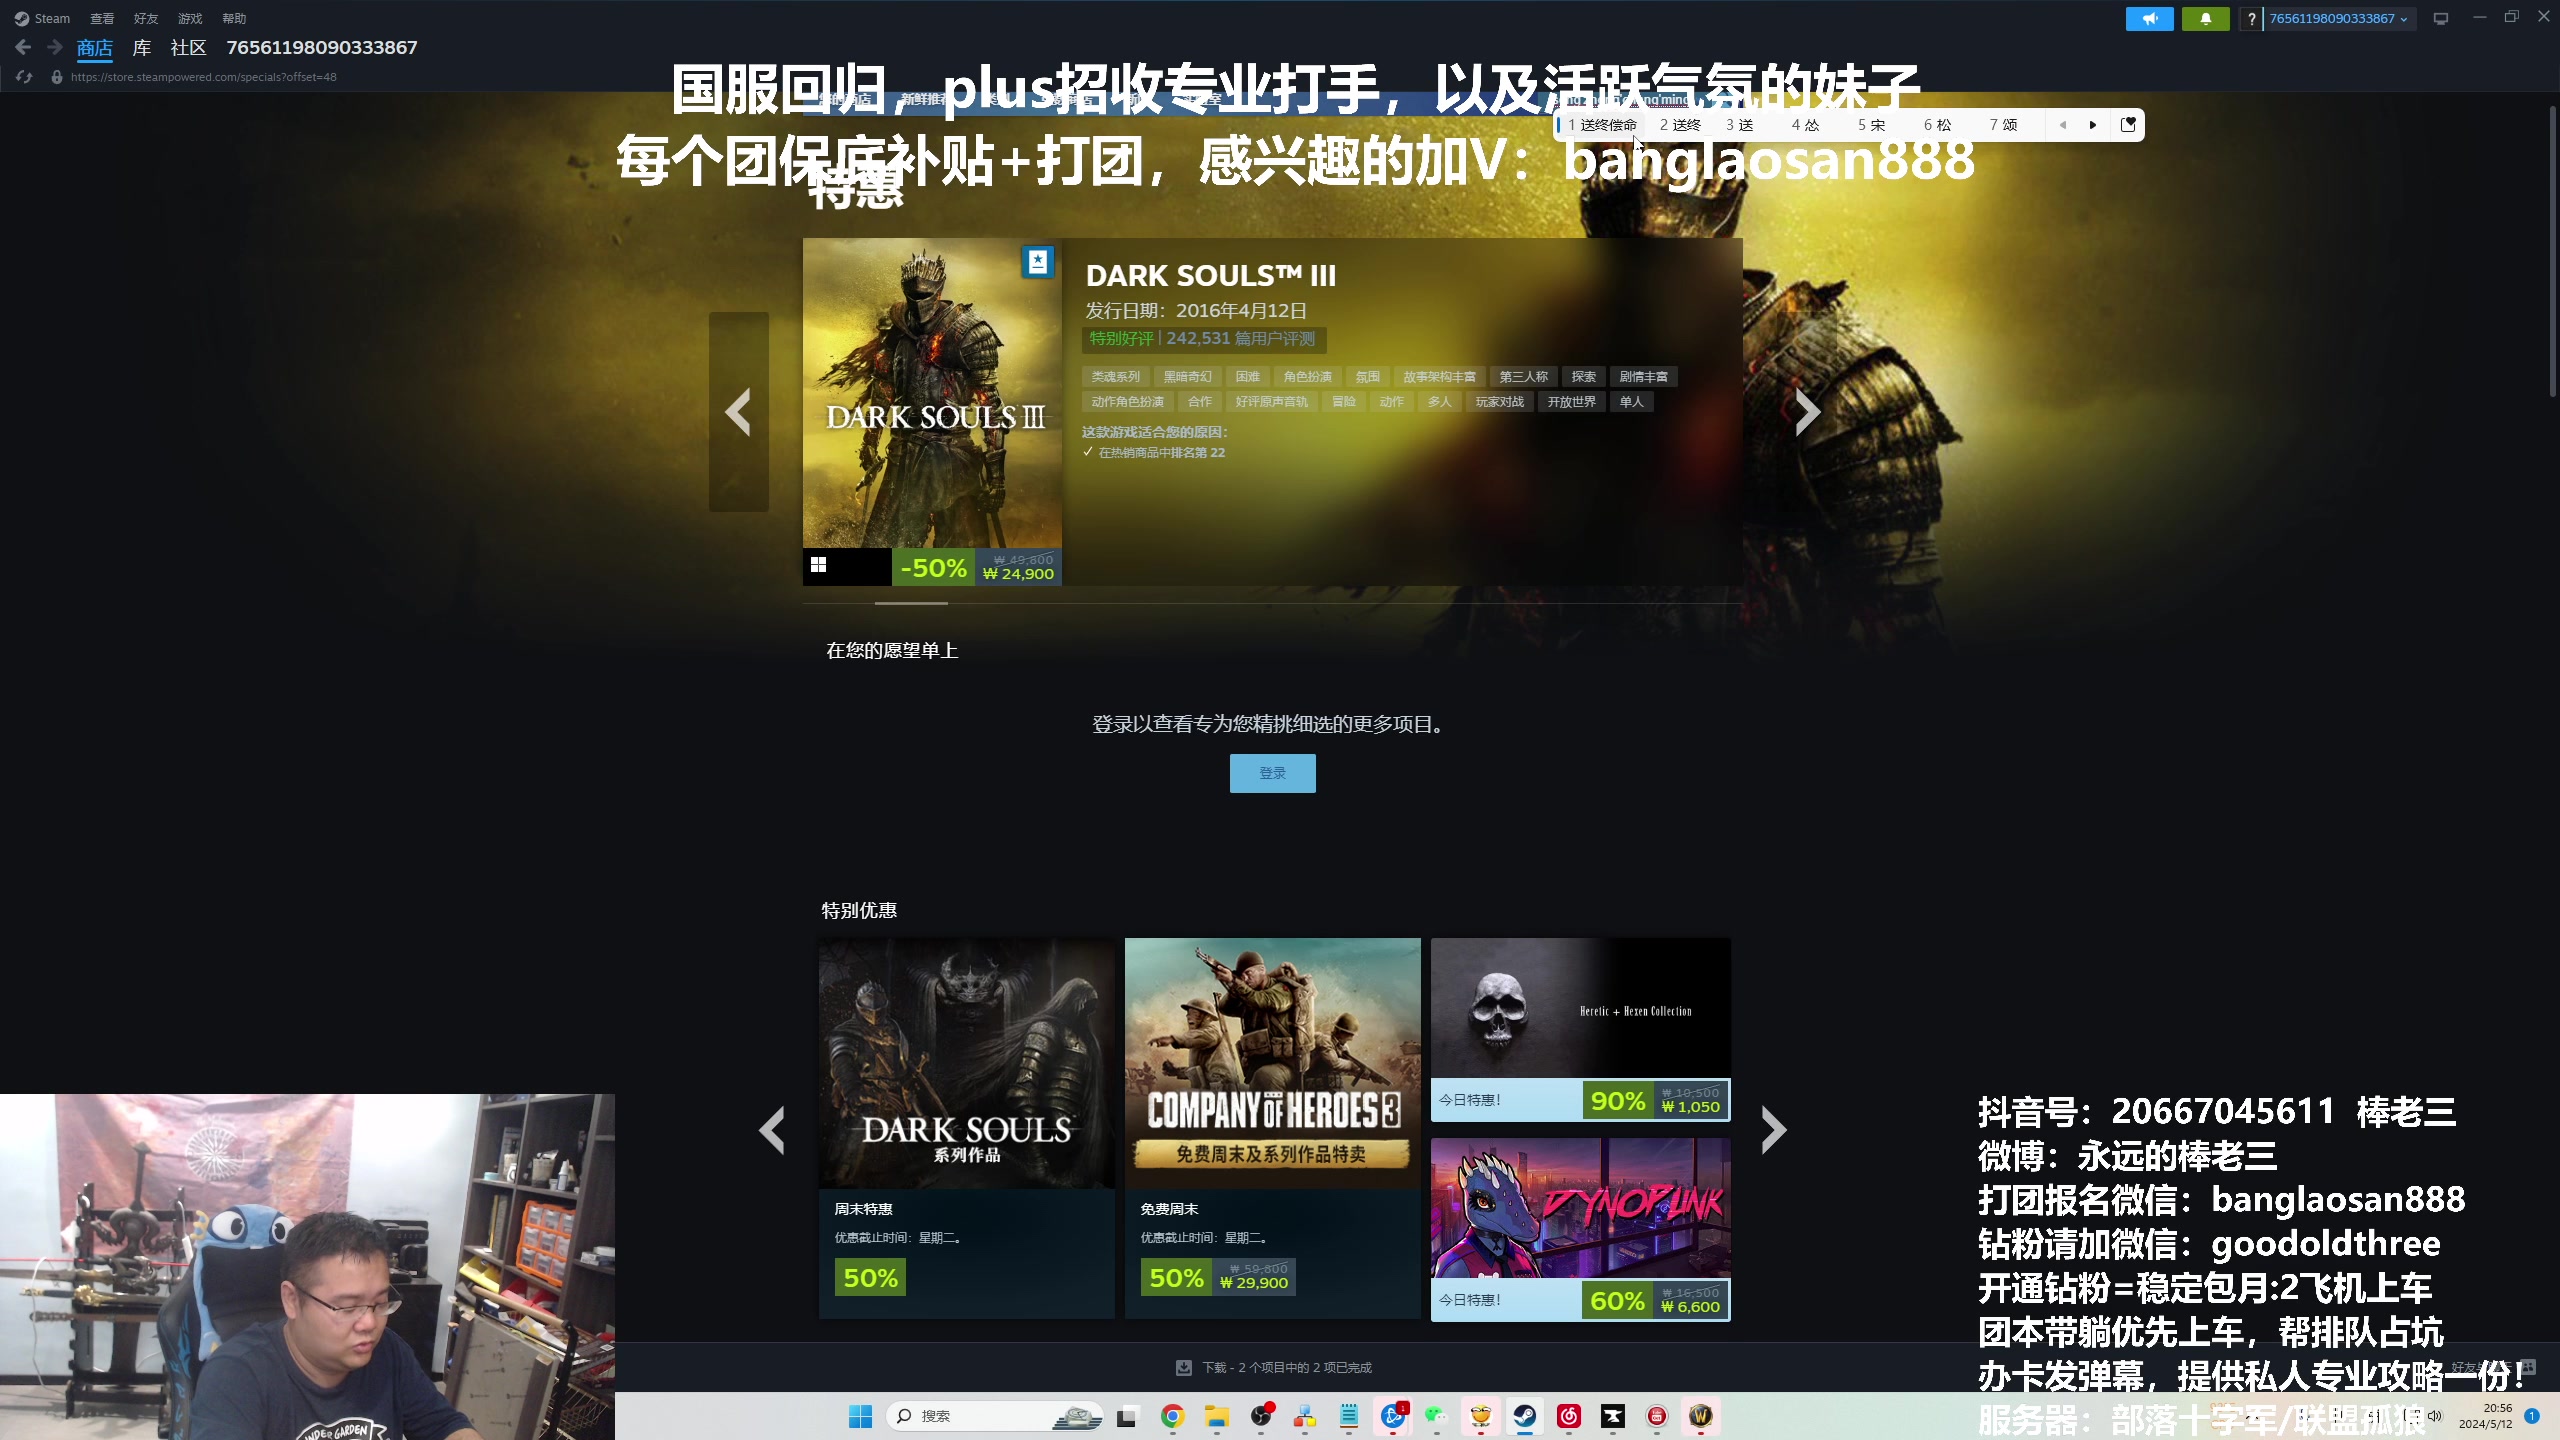Go to previous special offers arrow
The image size is (2560, 1440).
[x=771, y=1130]
